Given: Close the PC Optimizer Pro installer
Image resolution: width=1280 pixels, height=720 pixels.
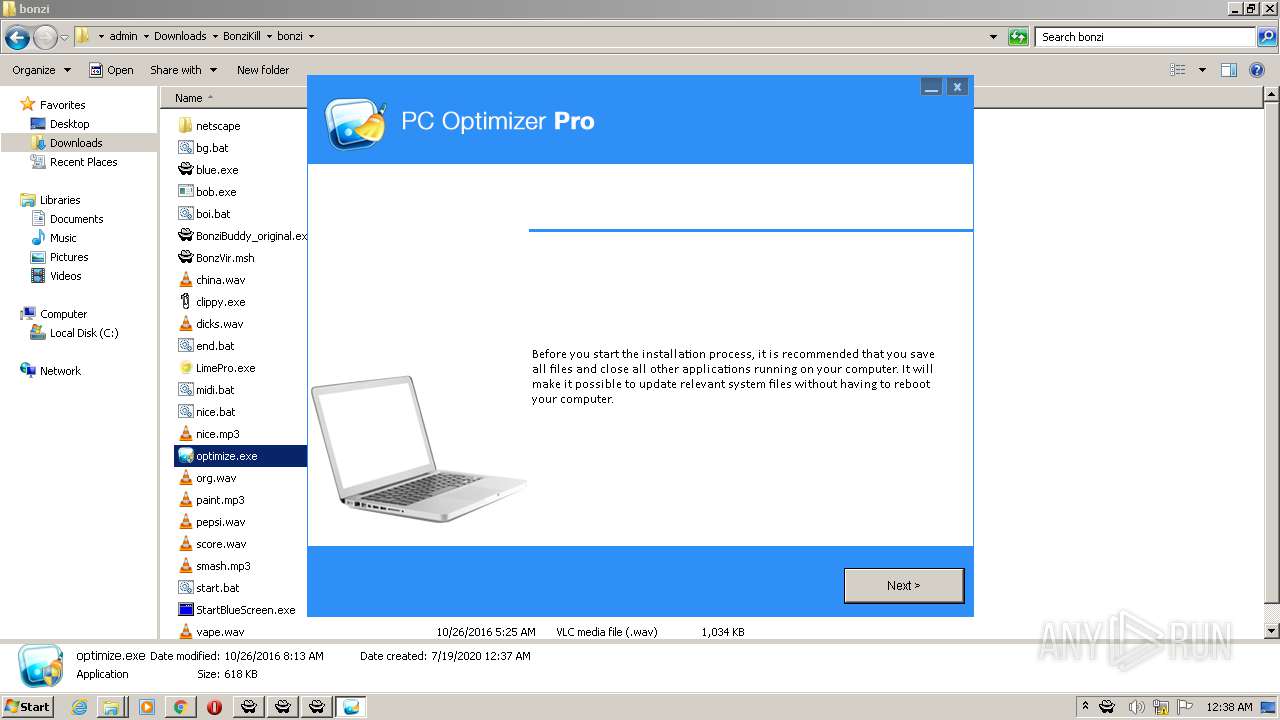Looking at the screenshot, I should [957, 87].
